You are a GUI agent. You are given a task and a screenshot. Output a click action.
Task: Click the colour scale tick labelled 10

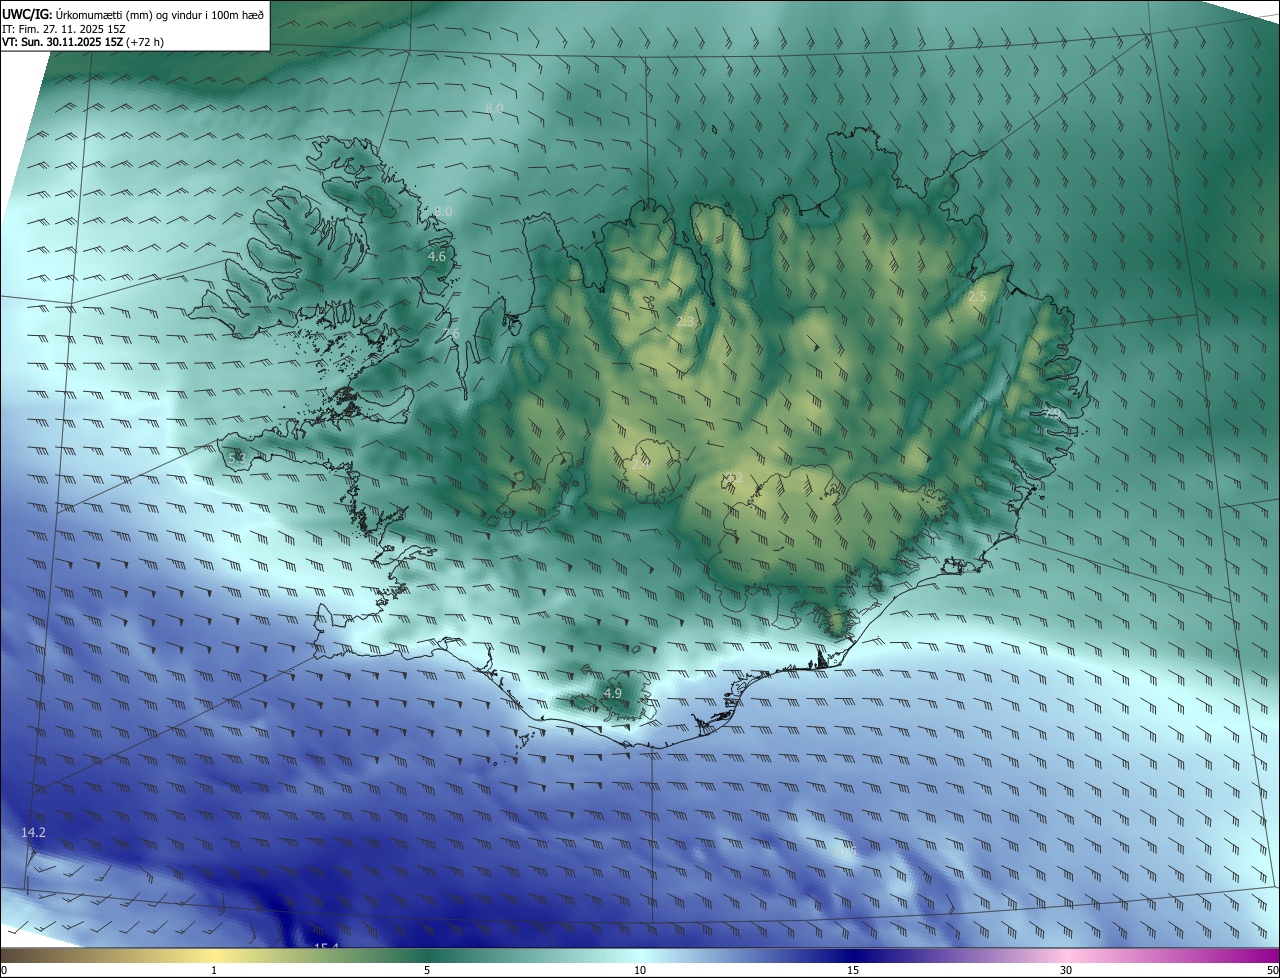pos(640,970)
